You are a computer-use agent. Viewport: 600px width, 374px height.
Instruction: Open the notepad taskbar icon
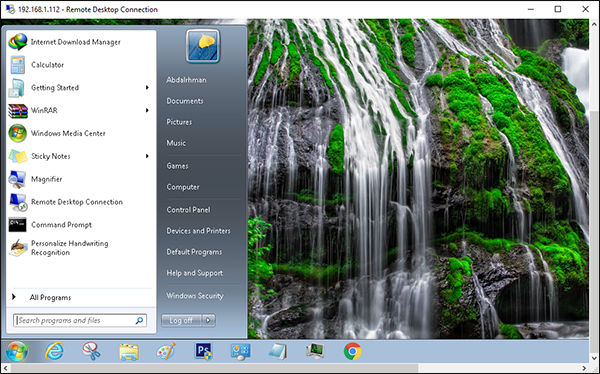point(278,351)
